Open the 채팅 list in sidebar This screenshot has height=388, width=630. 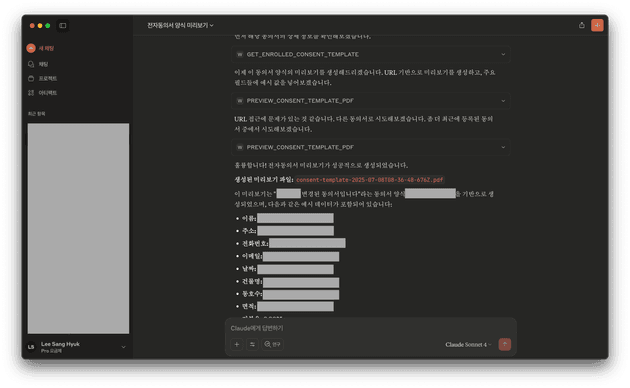click(x=38, y=64)
